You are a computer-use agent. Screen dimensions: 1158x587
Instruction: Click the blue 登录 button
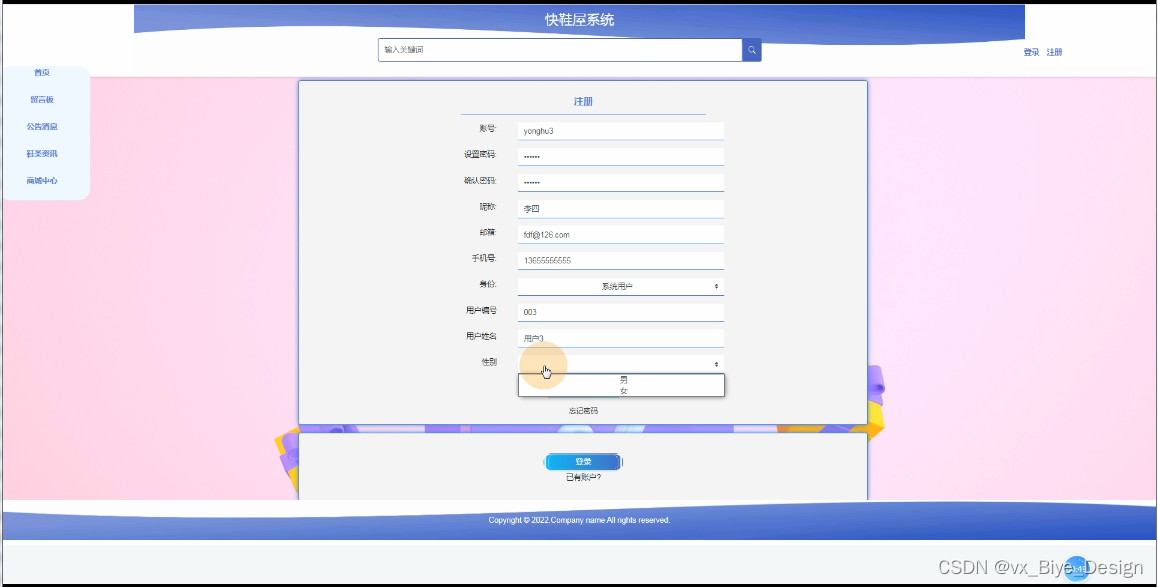coord(583,461)
